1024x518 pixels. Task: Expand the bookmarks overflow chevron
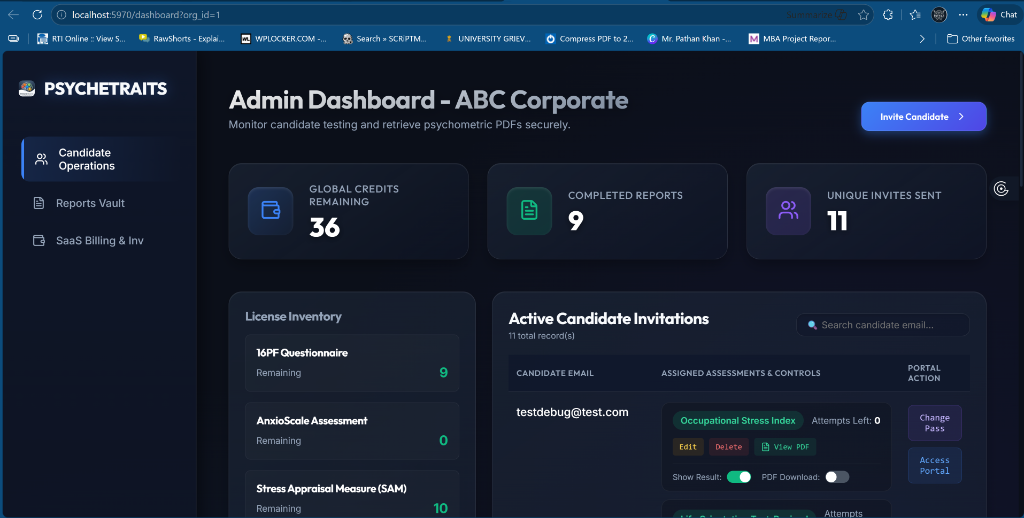pos(921,39)
